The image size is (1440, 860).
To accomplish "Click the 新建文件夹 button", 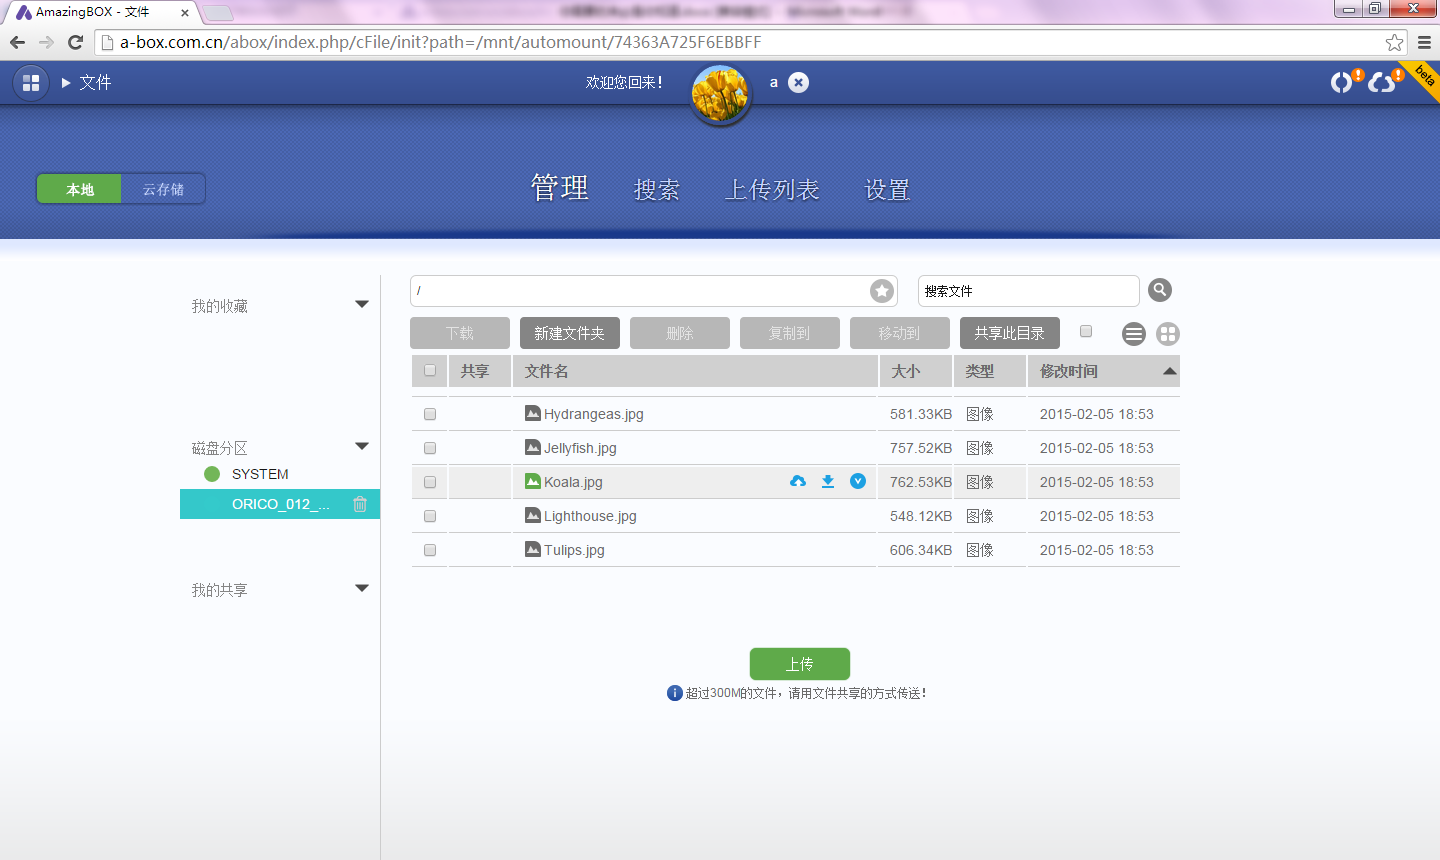I will tap(569, 333).
